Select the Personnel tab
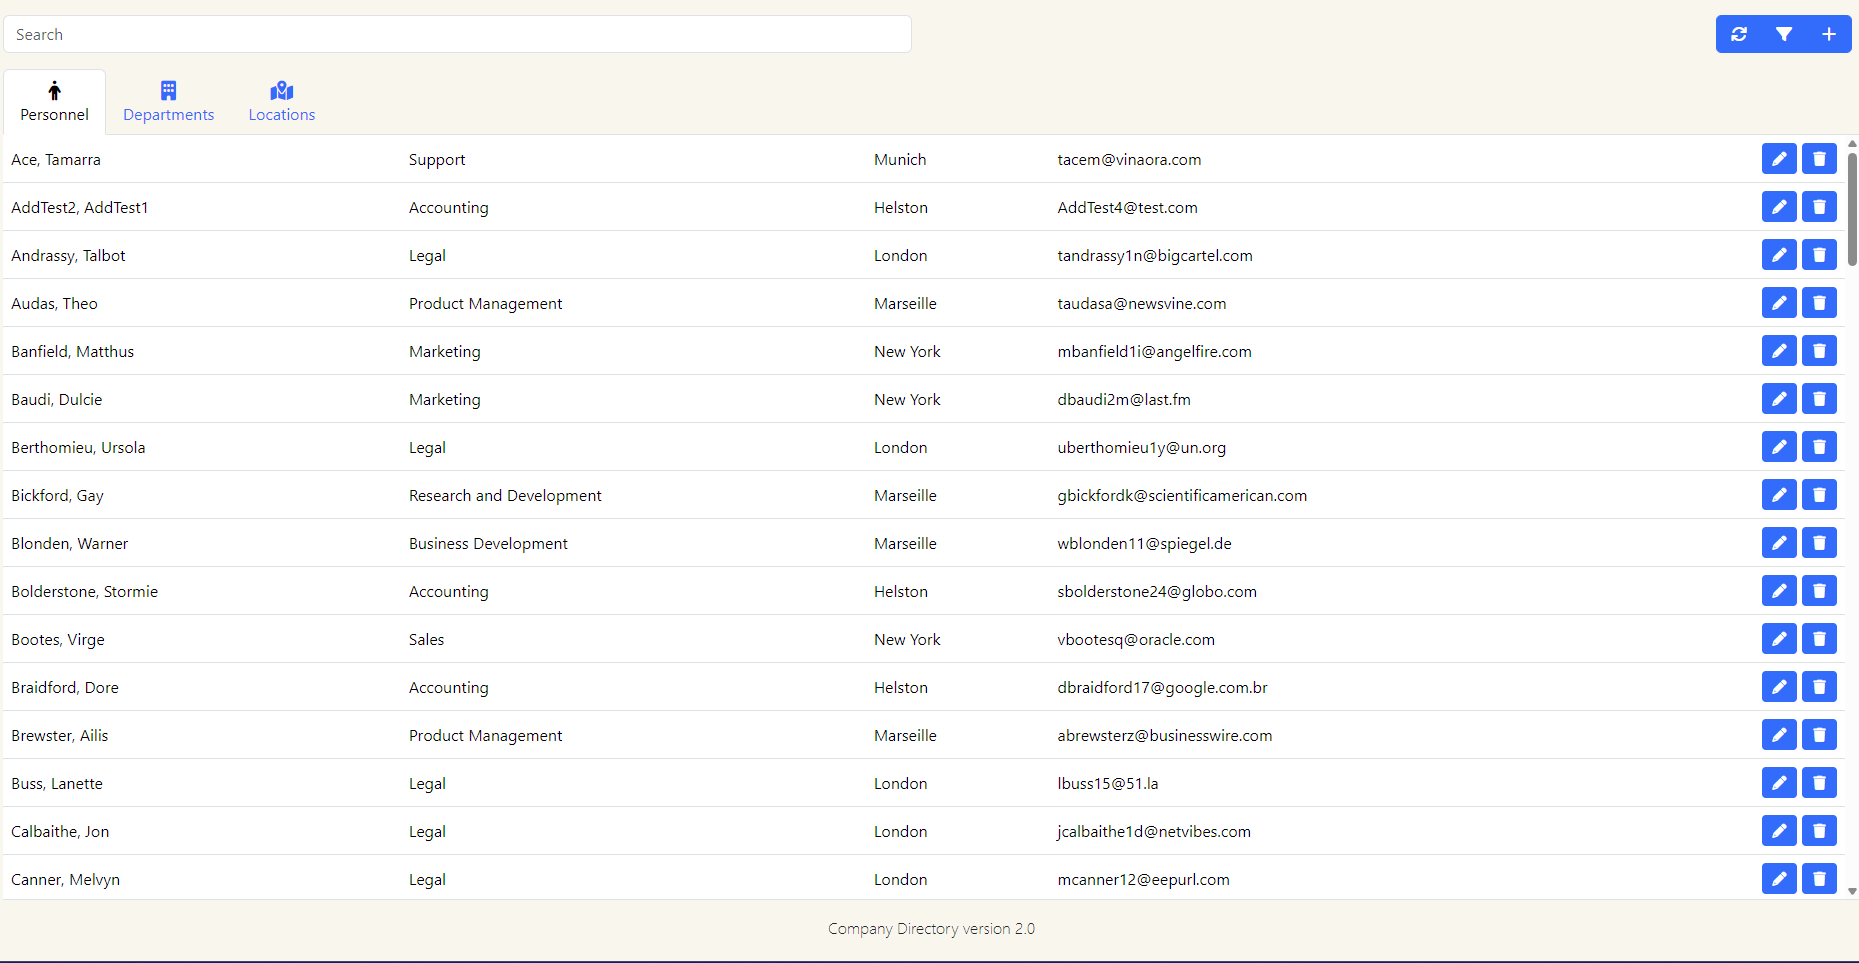This screenshot has width=1859, height=963. 55,102
